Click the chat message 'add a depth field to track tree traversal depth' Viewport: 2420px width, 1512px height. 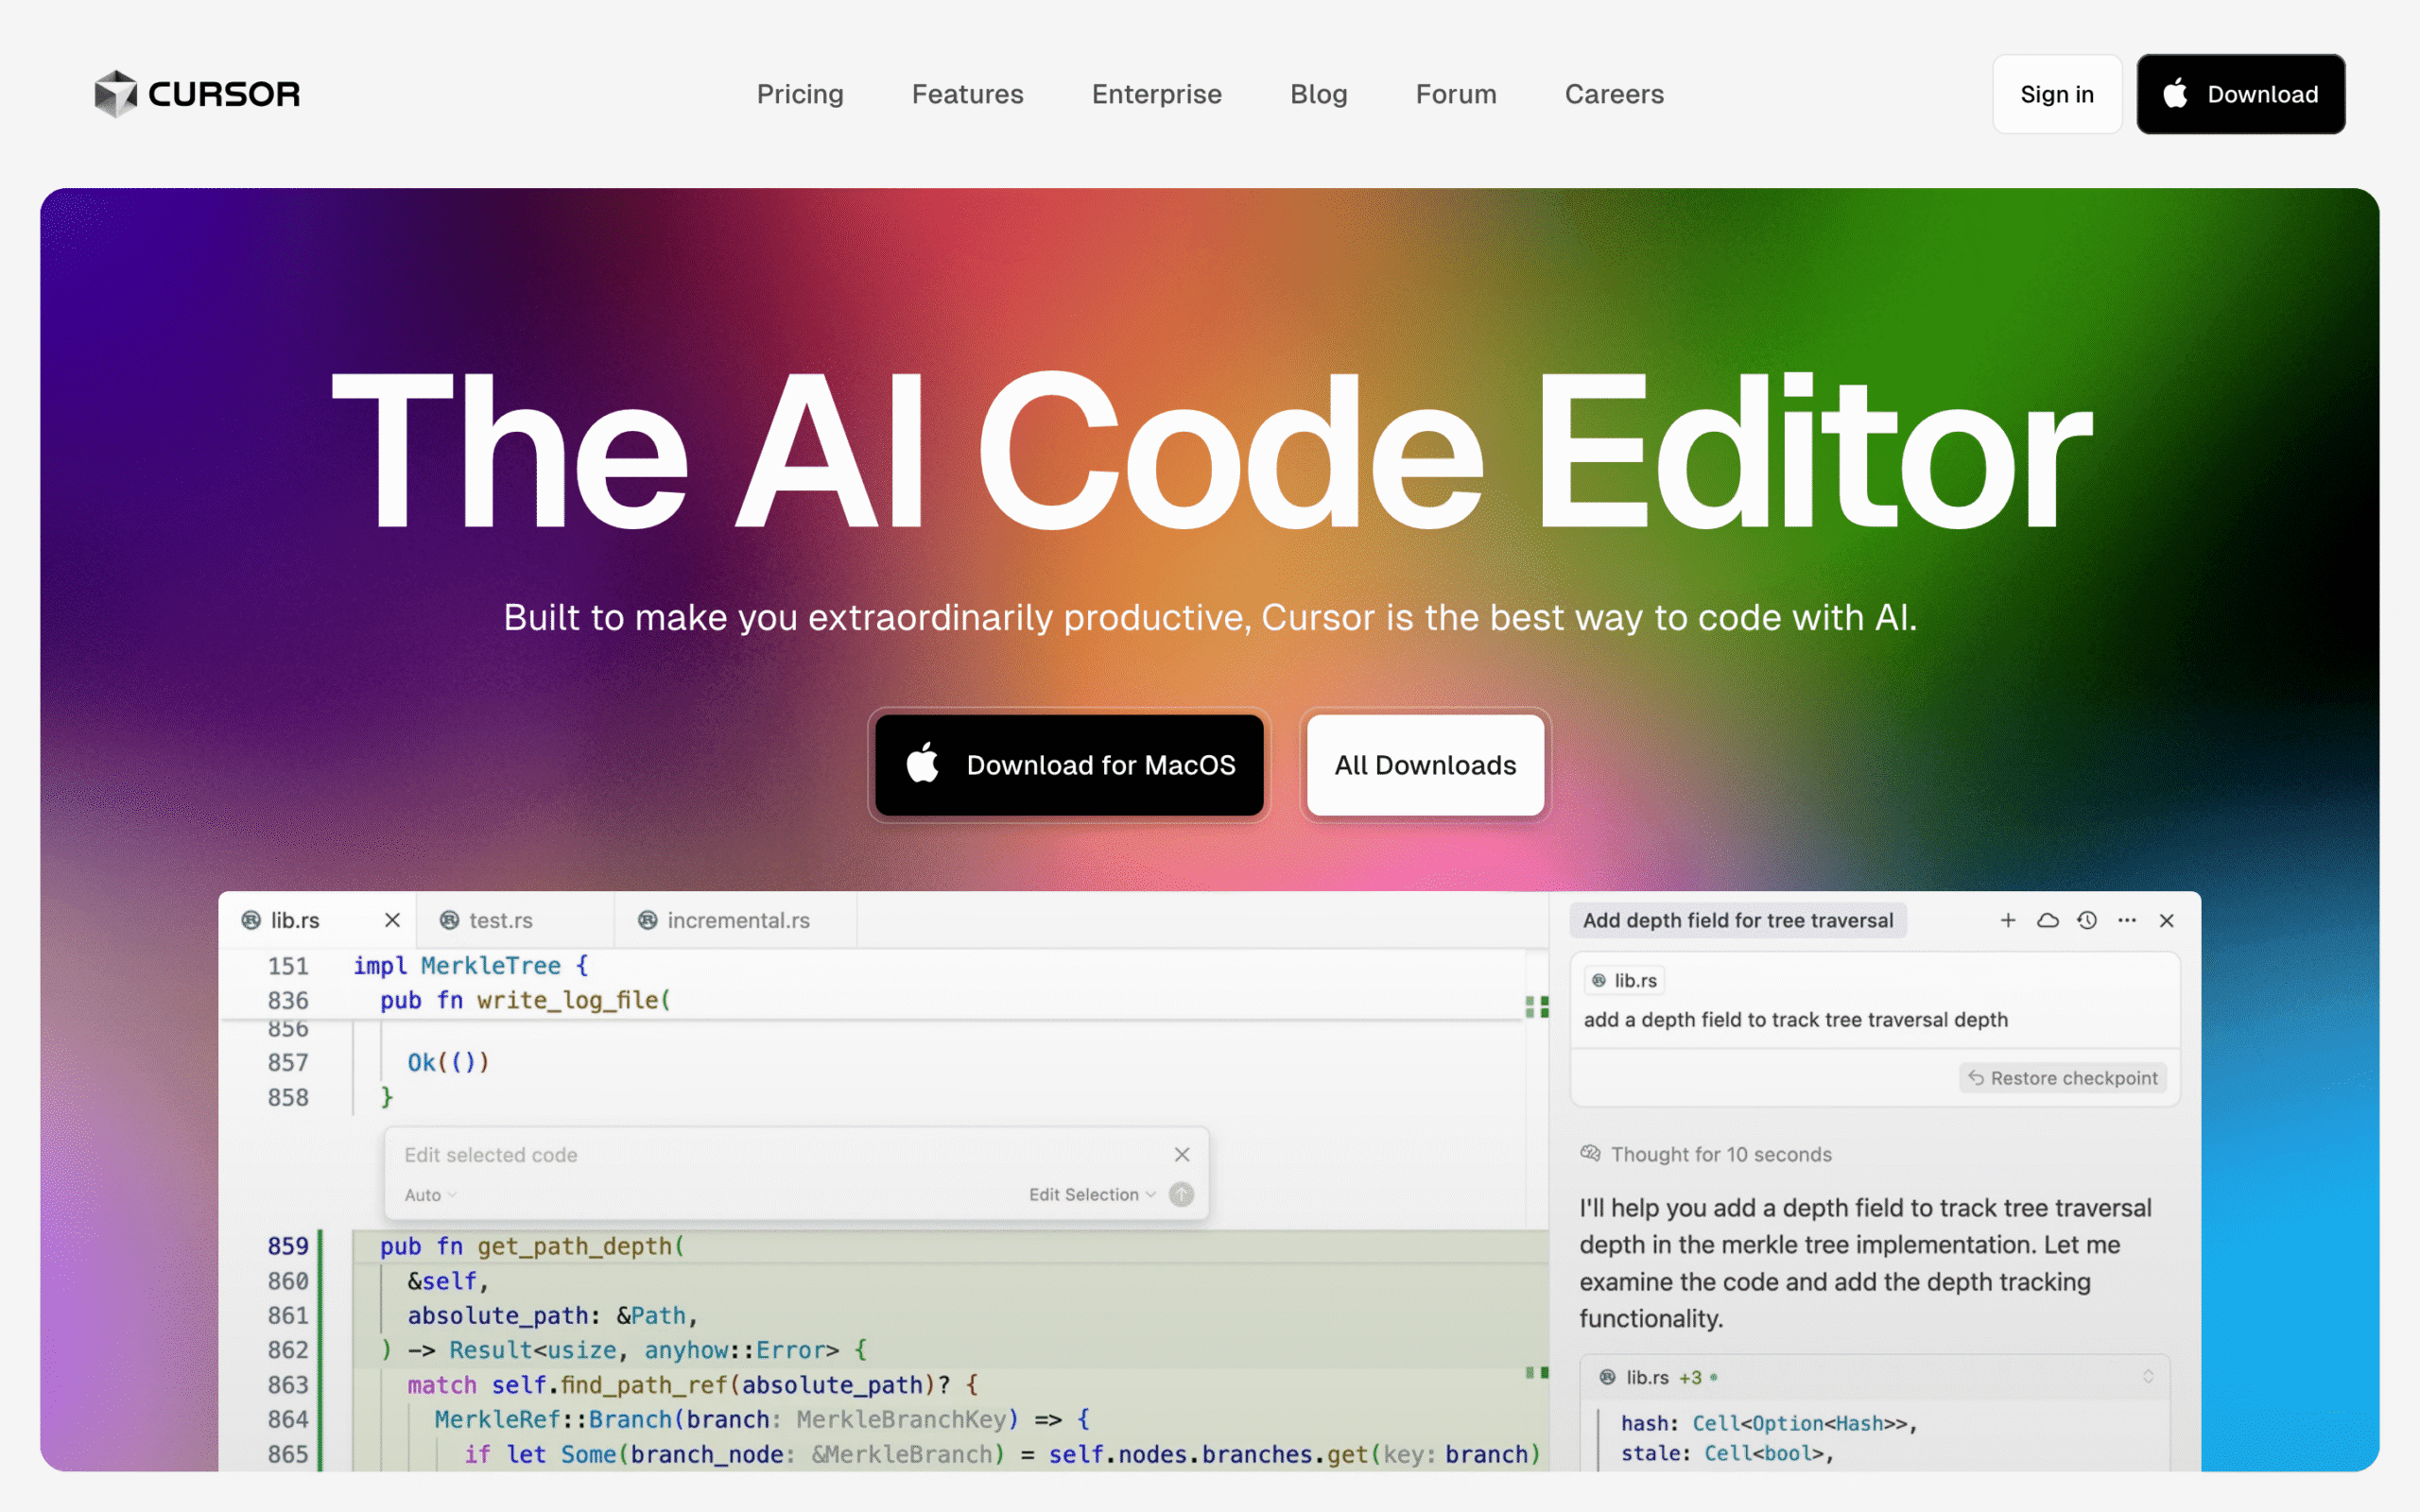point(1795,1020)
